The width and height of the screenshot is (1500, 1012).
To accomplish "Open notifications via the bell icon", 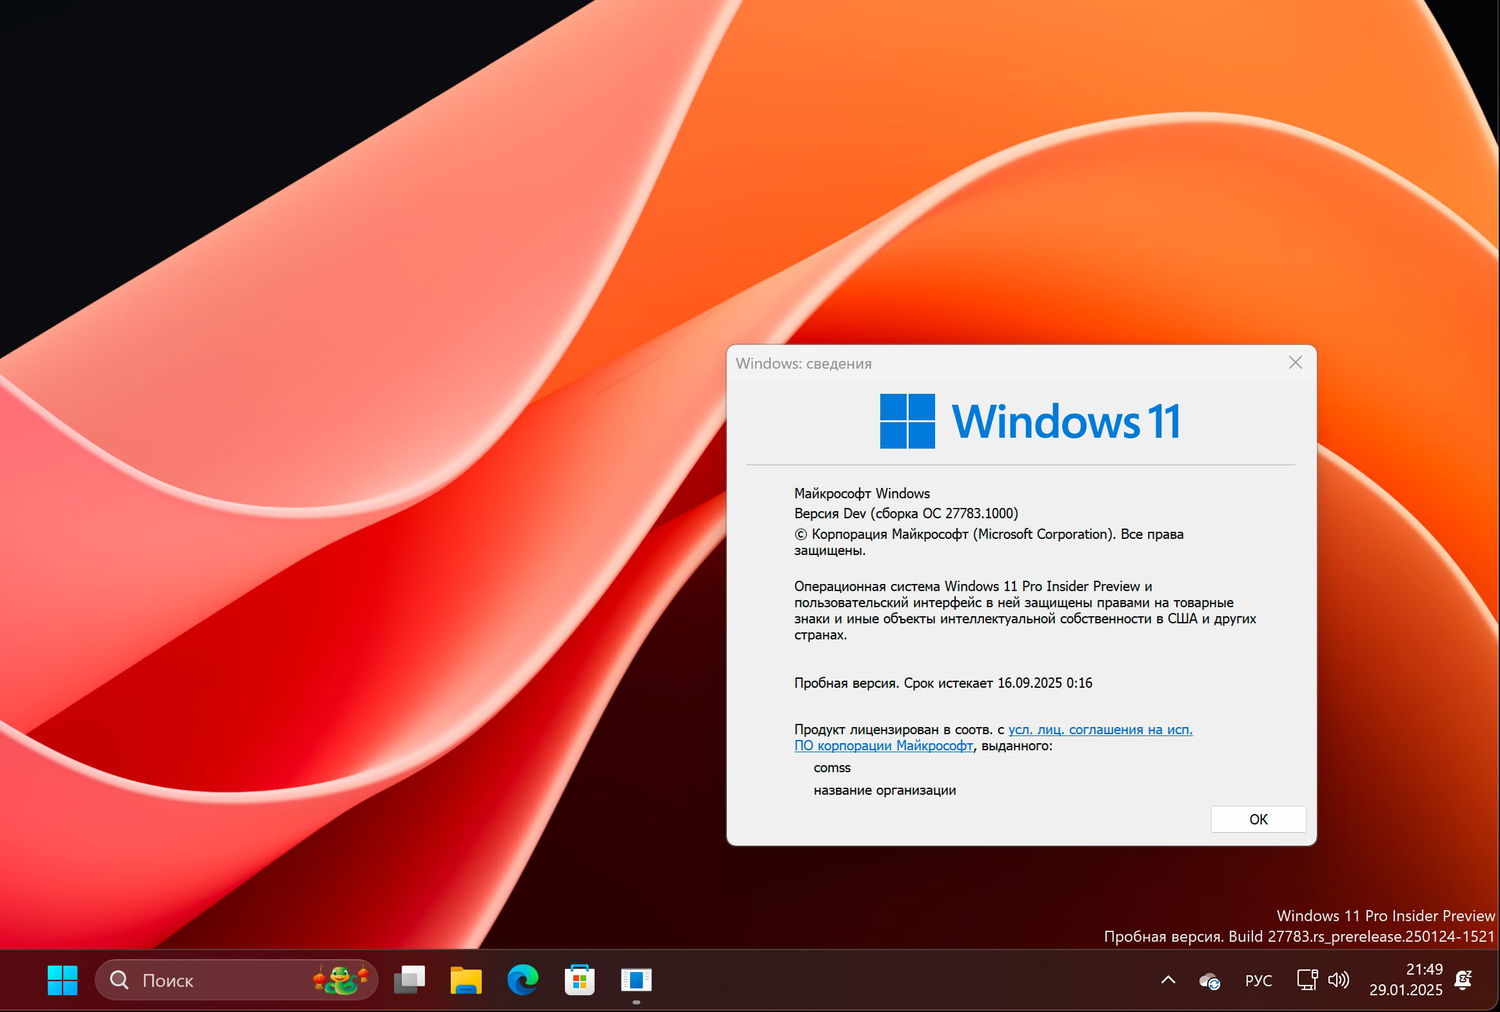I will [1464, 980].
